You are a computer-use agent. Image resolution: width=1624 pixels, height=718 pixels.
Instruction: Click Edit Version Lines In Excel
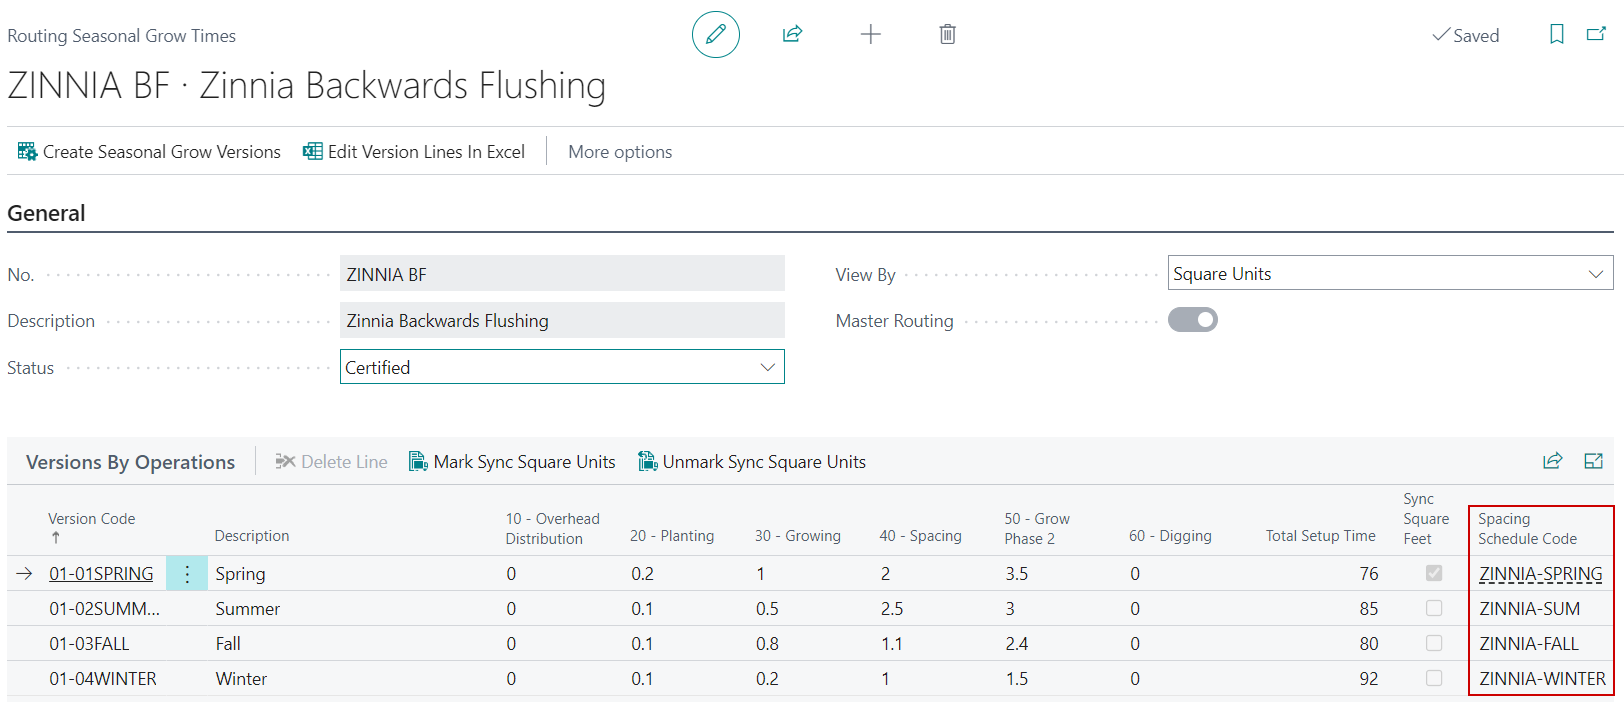[414, 152]
